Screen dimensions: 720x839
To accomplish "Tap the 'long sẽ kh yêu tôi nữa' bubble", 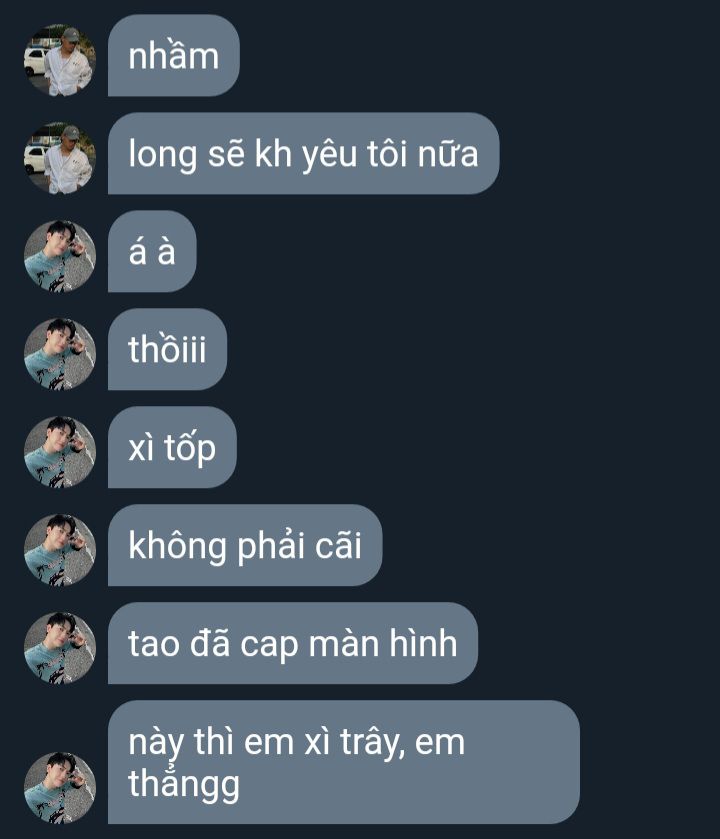I will pyautogui.click(x=303, y=154).
